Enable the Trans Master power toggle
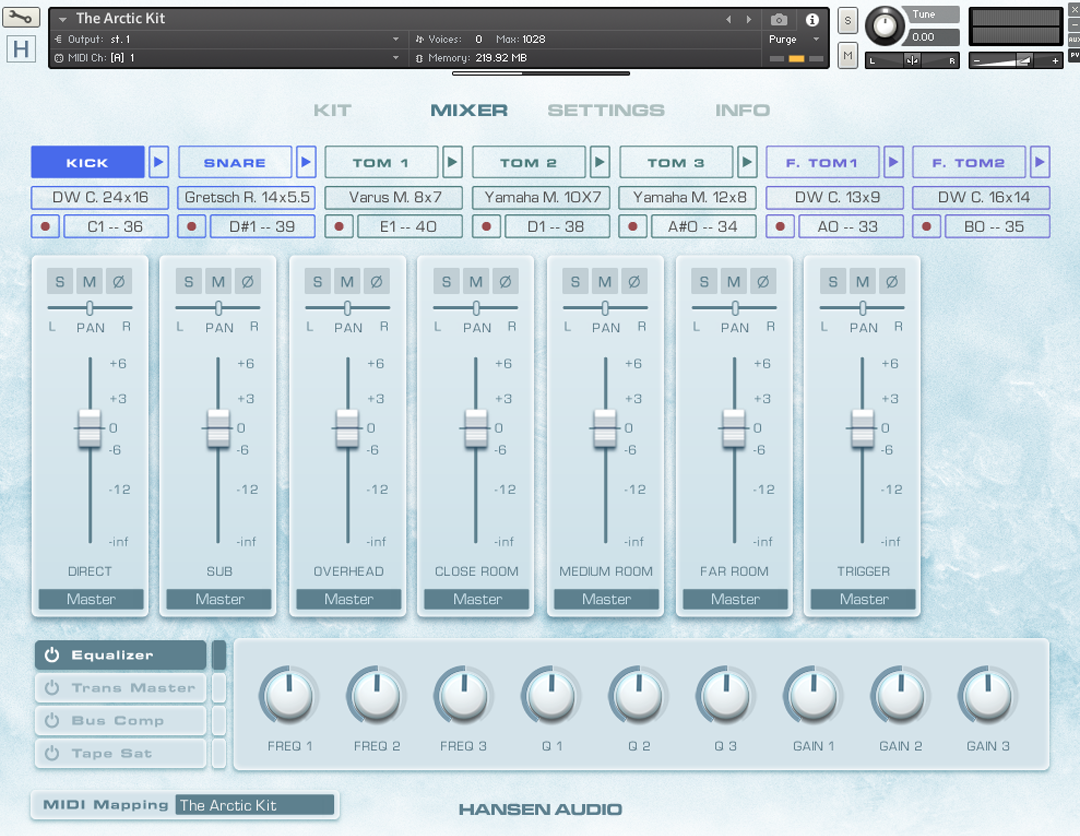This screenshot has width=1080, height=836. coord(52,688)
